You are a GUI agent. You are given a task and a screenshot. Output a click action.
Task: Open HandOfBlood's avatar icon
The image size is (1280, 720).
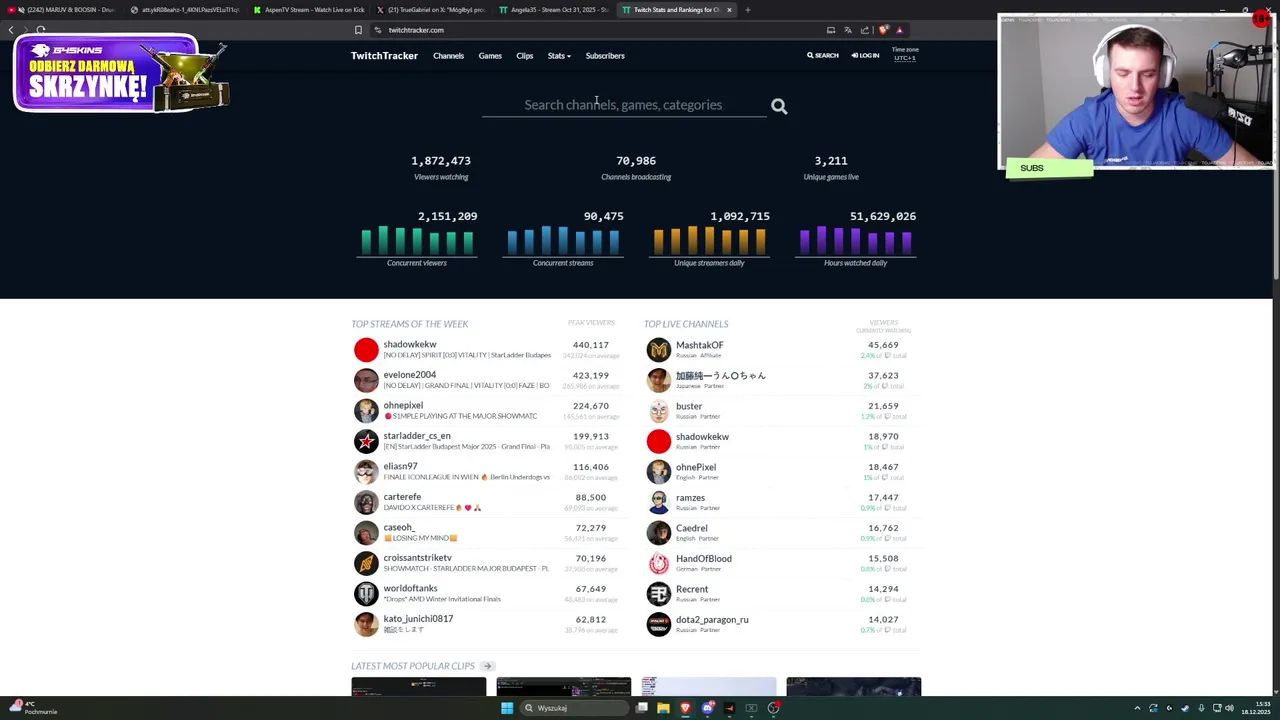658,563
